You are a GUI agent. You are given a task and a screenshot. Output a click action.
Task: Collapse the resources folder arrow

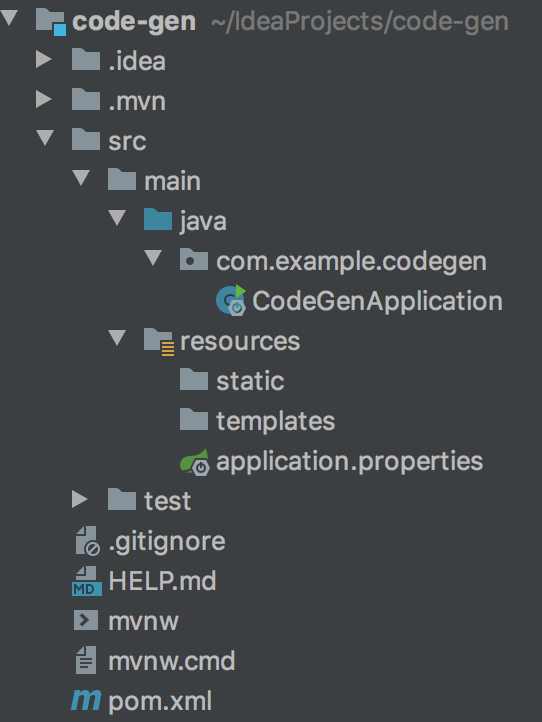[x=117, y=338]
